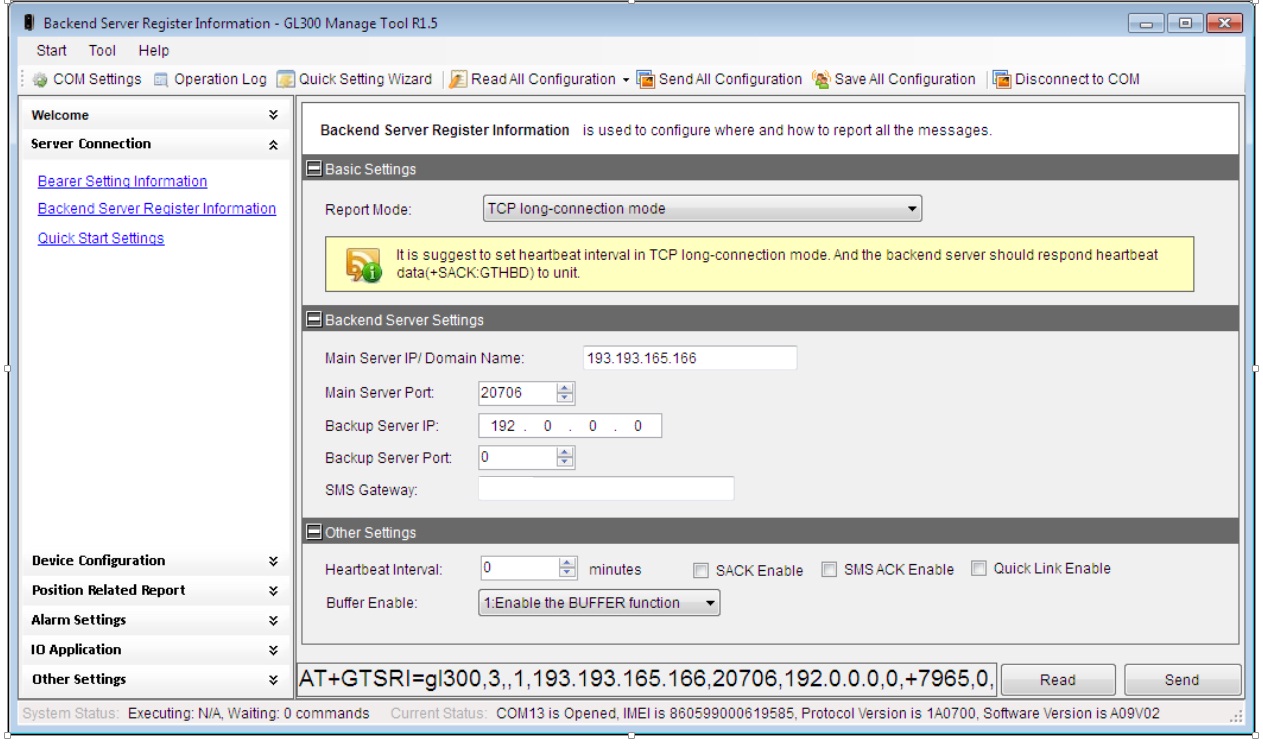Click Disconnect to COM toolbar icon

click(1002, 79)
